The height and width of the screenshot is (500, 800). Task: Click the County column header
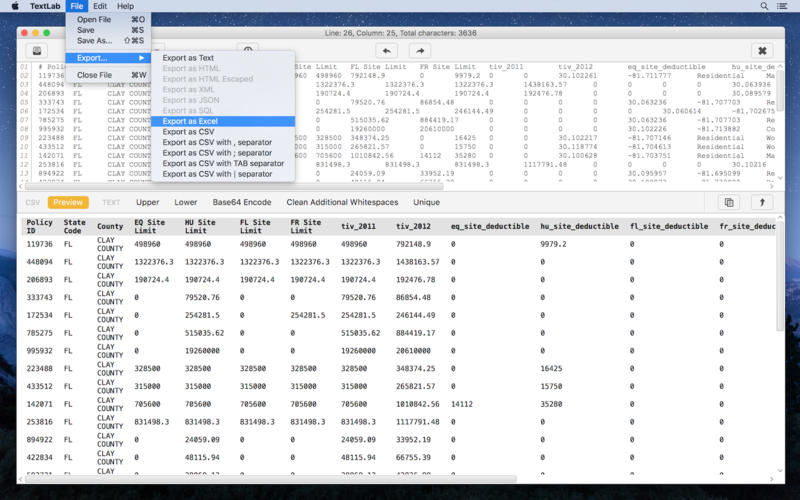coord(110,226)
